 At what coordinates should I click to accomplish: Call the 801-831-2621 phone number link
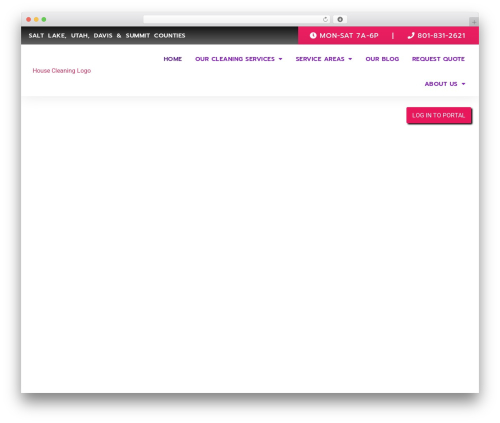tap(441, 35)
